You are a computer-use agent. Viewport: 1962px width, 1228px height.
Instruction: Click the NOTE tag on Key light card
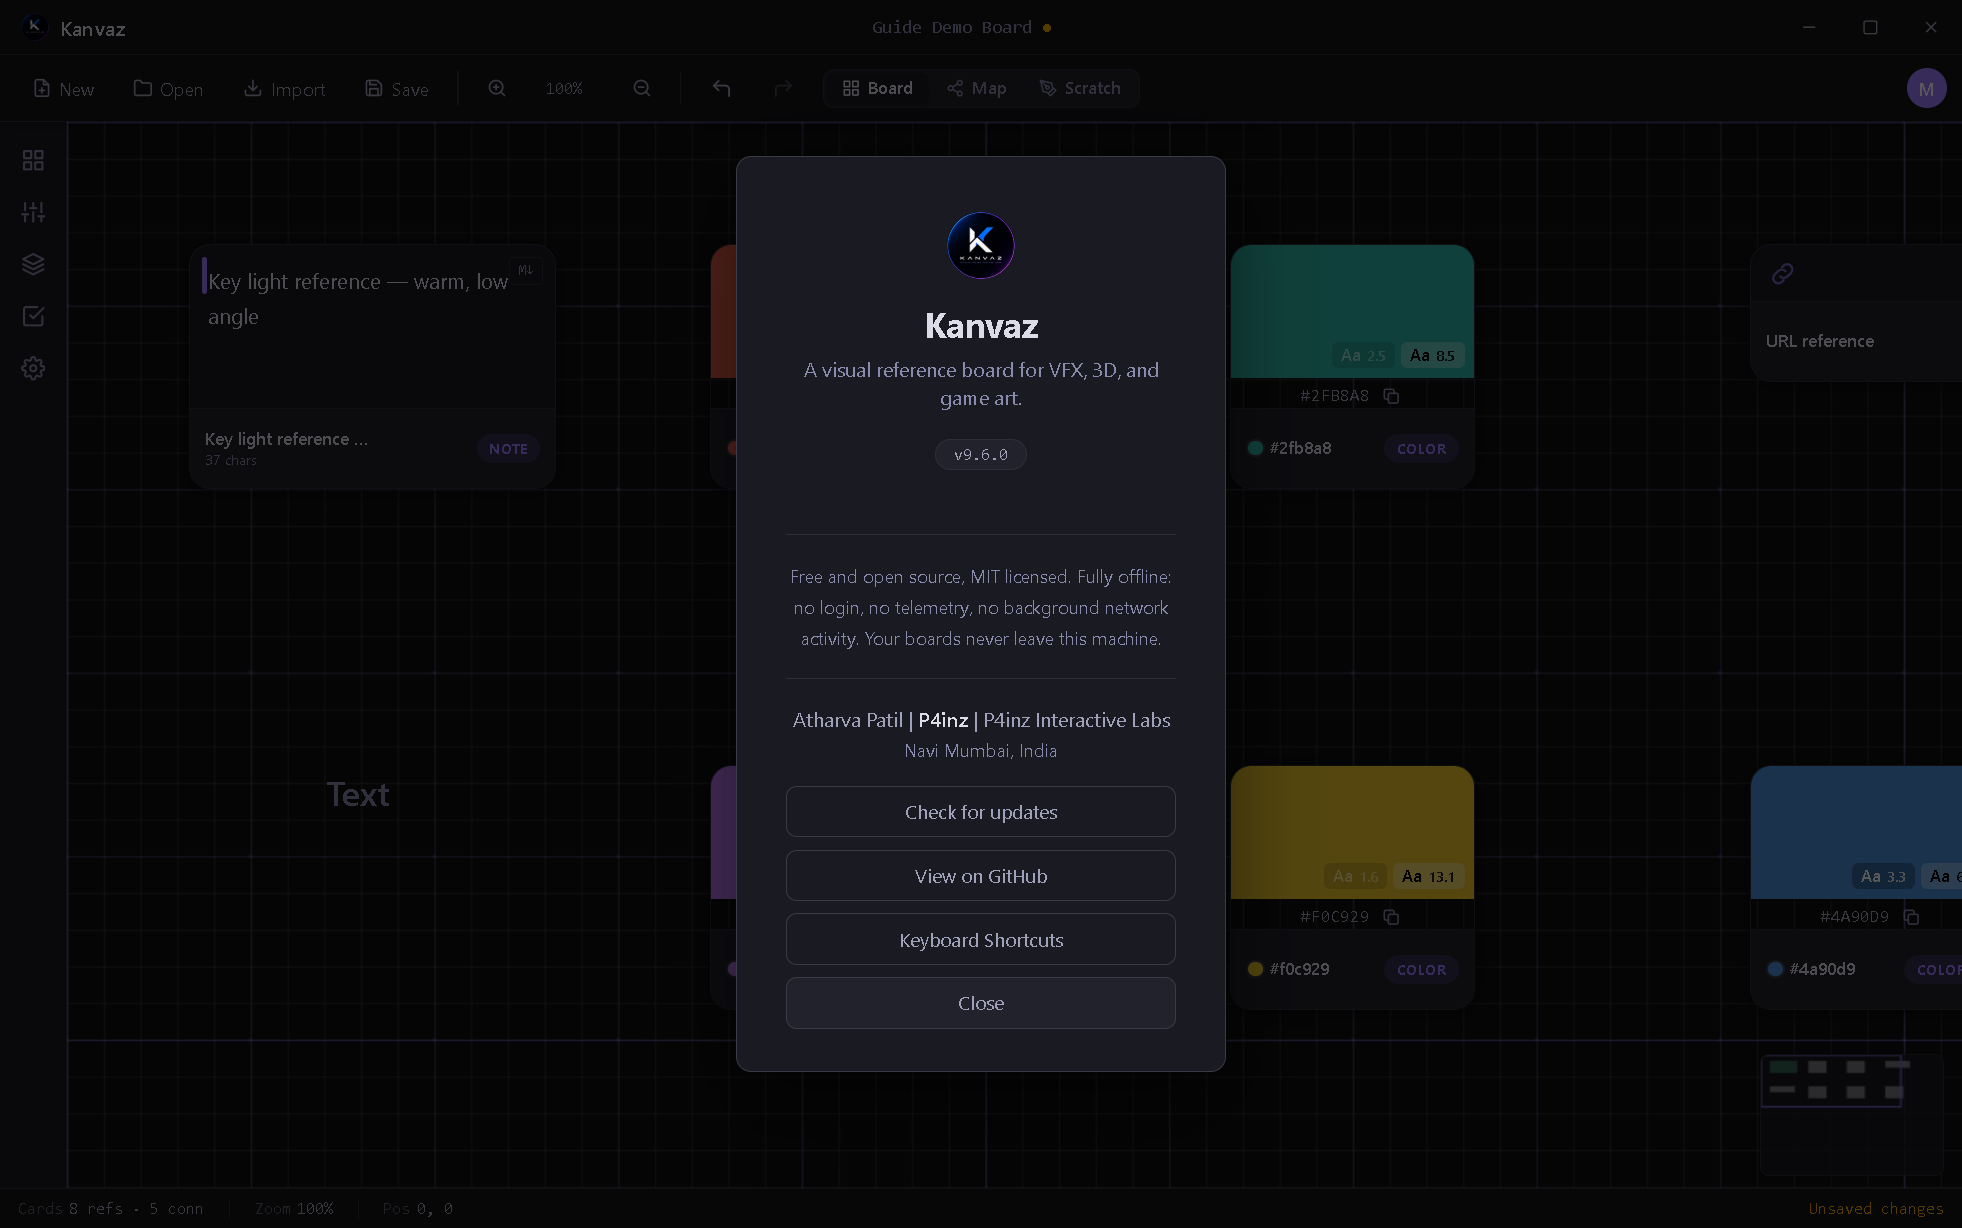click(x=508, y=449)
